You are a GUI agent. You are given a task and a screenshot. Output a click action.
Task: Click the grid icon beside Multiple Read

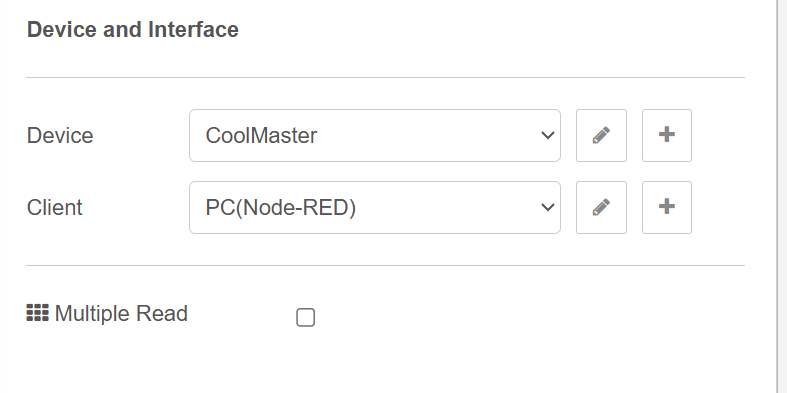[38, 313]
